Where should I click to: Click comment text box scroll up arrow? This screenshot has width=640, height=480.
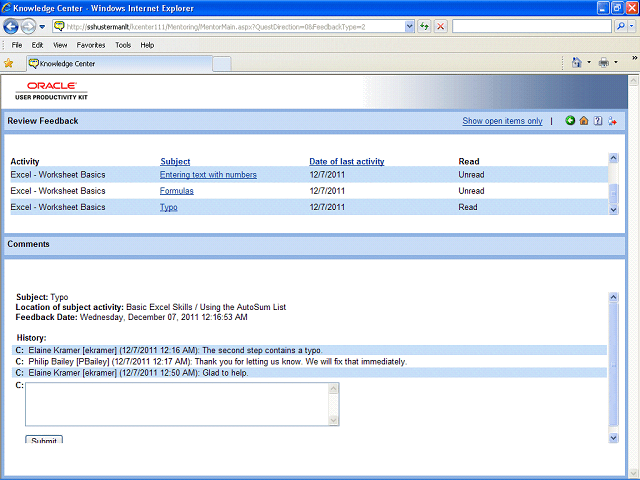[333, 388]
